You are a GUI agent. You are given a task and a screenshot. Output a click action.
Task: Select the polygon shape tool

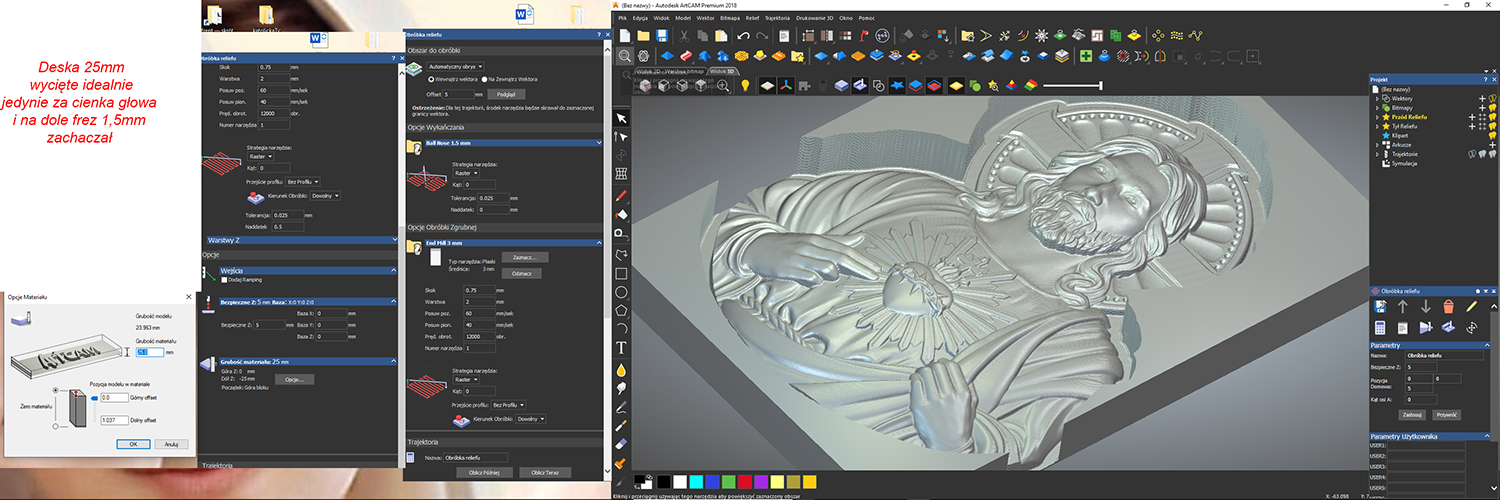[x=621, y=310]
